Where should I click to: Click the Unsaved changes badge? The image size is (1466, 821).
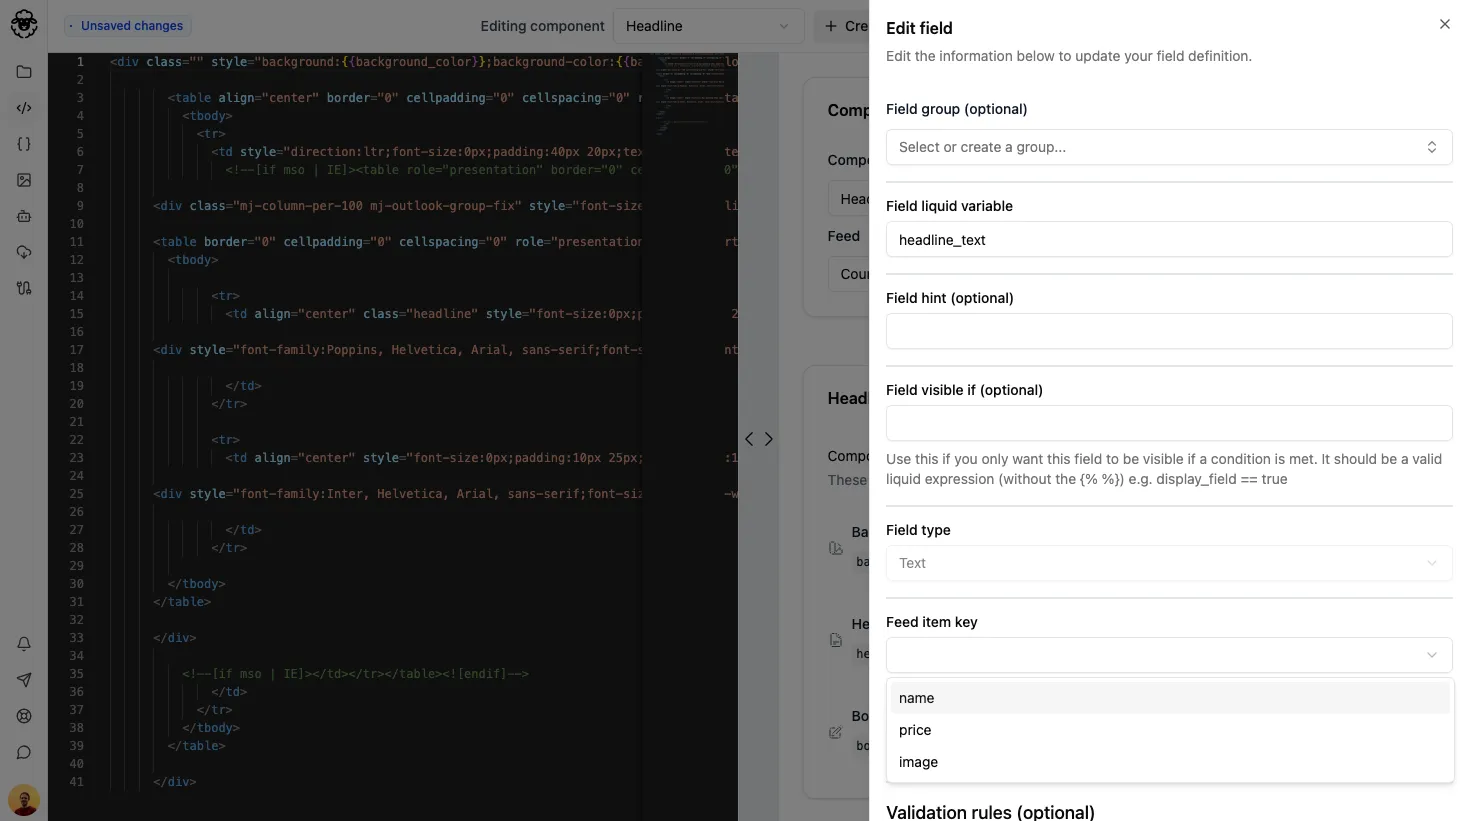[127, 25]
